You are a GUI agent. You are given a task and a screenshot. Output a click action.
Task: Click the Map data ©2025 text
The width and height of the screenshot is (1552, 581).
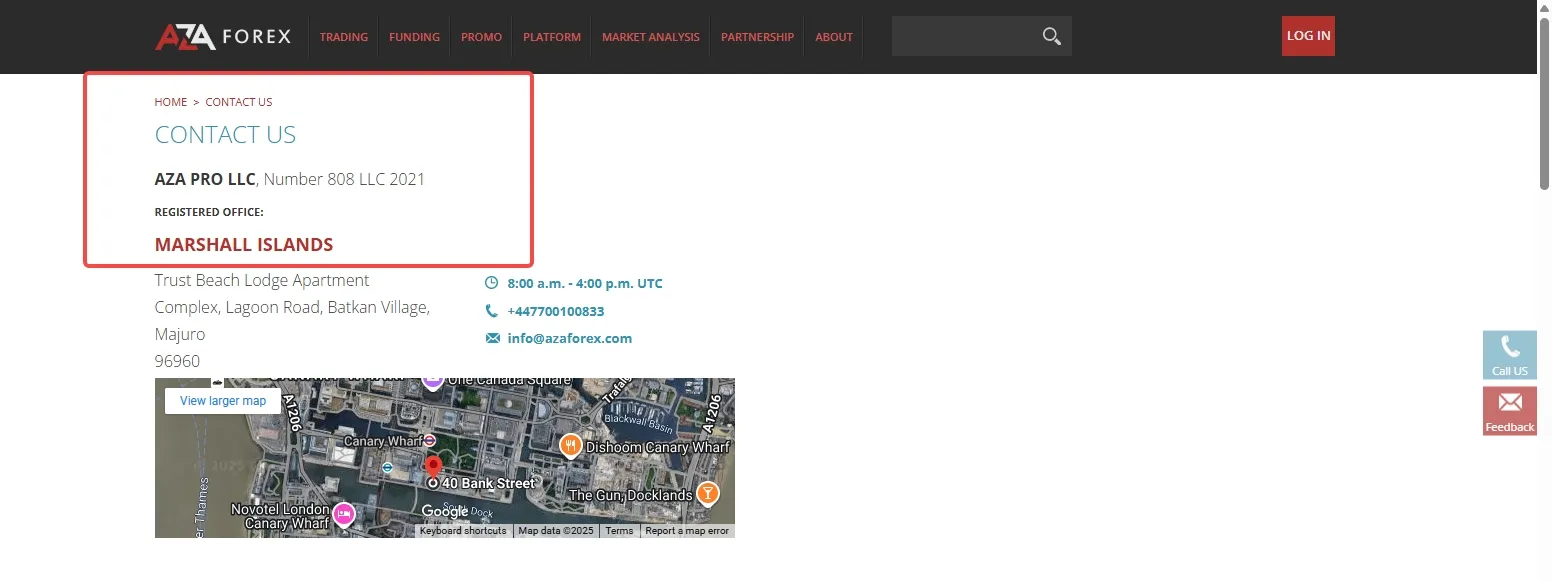[556, 531]
